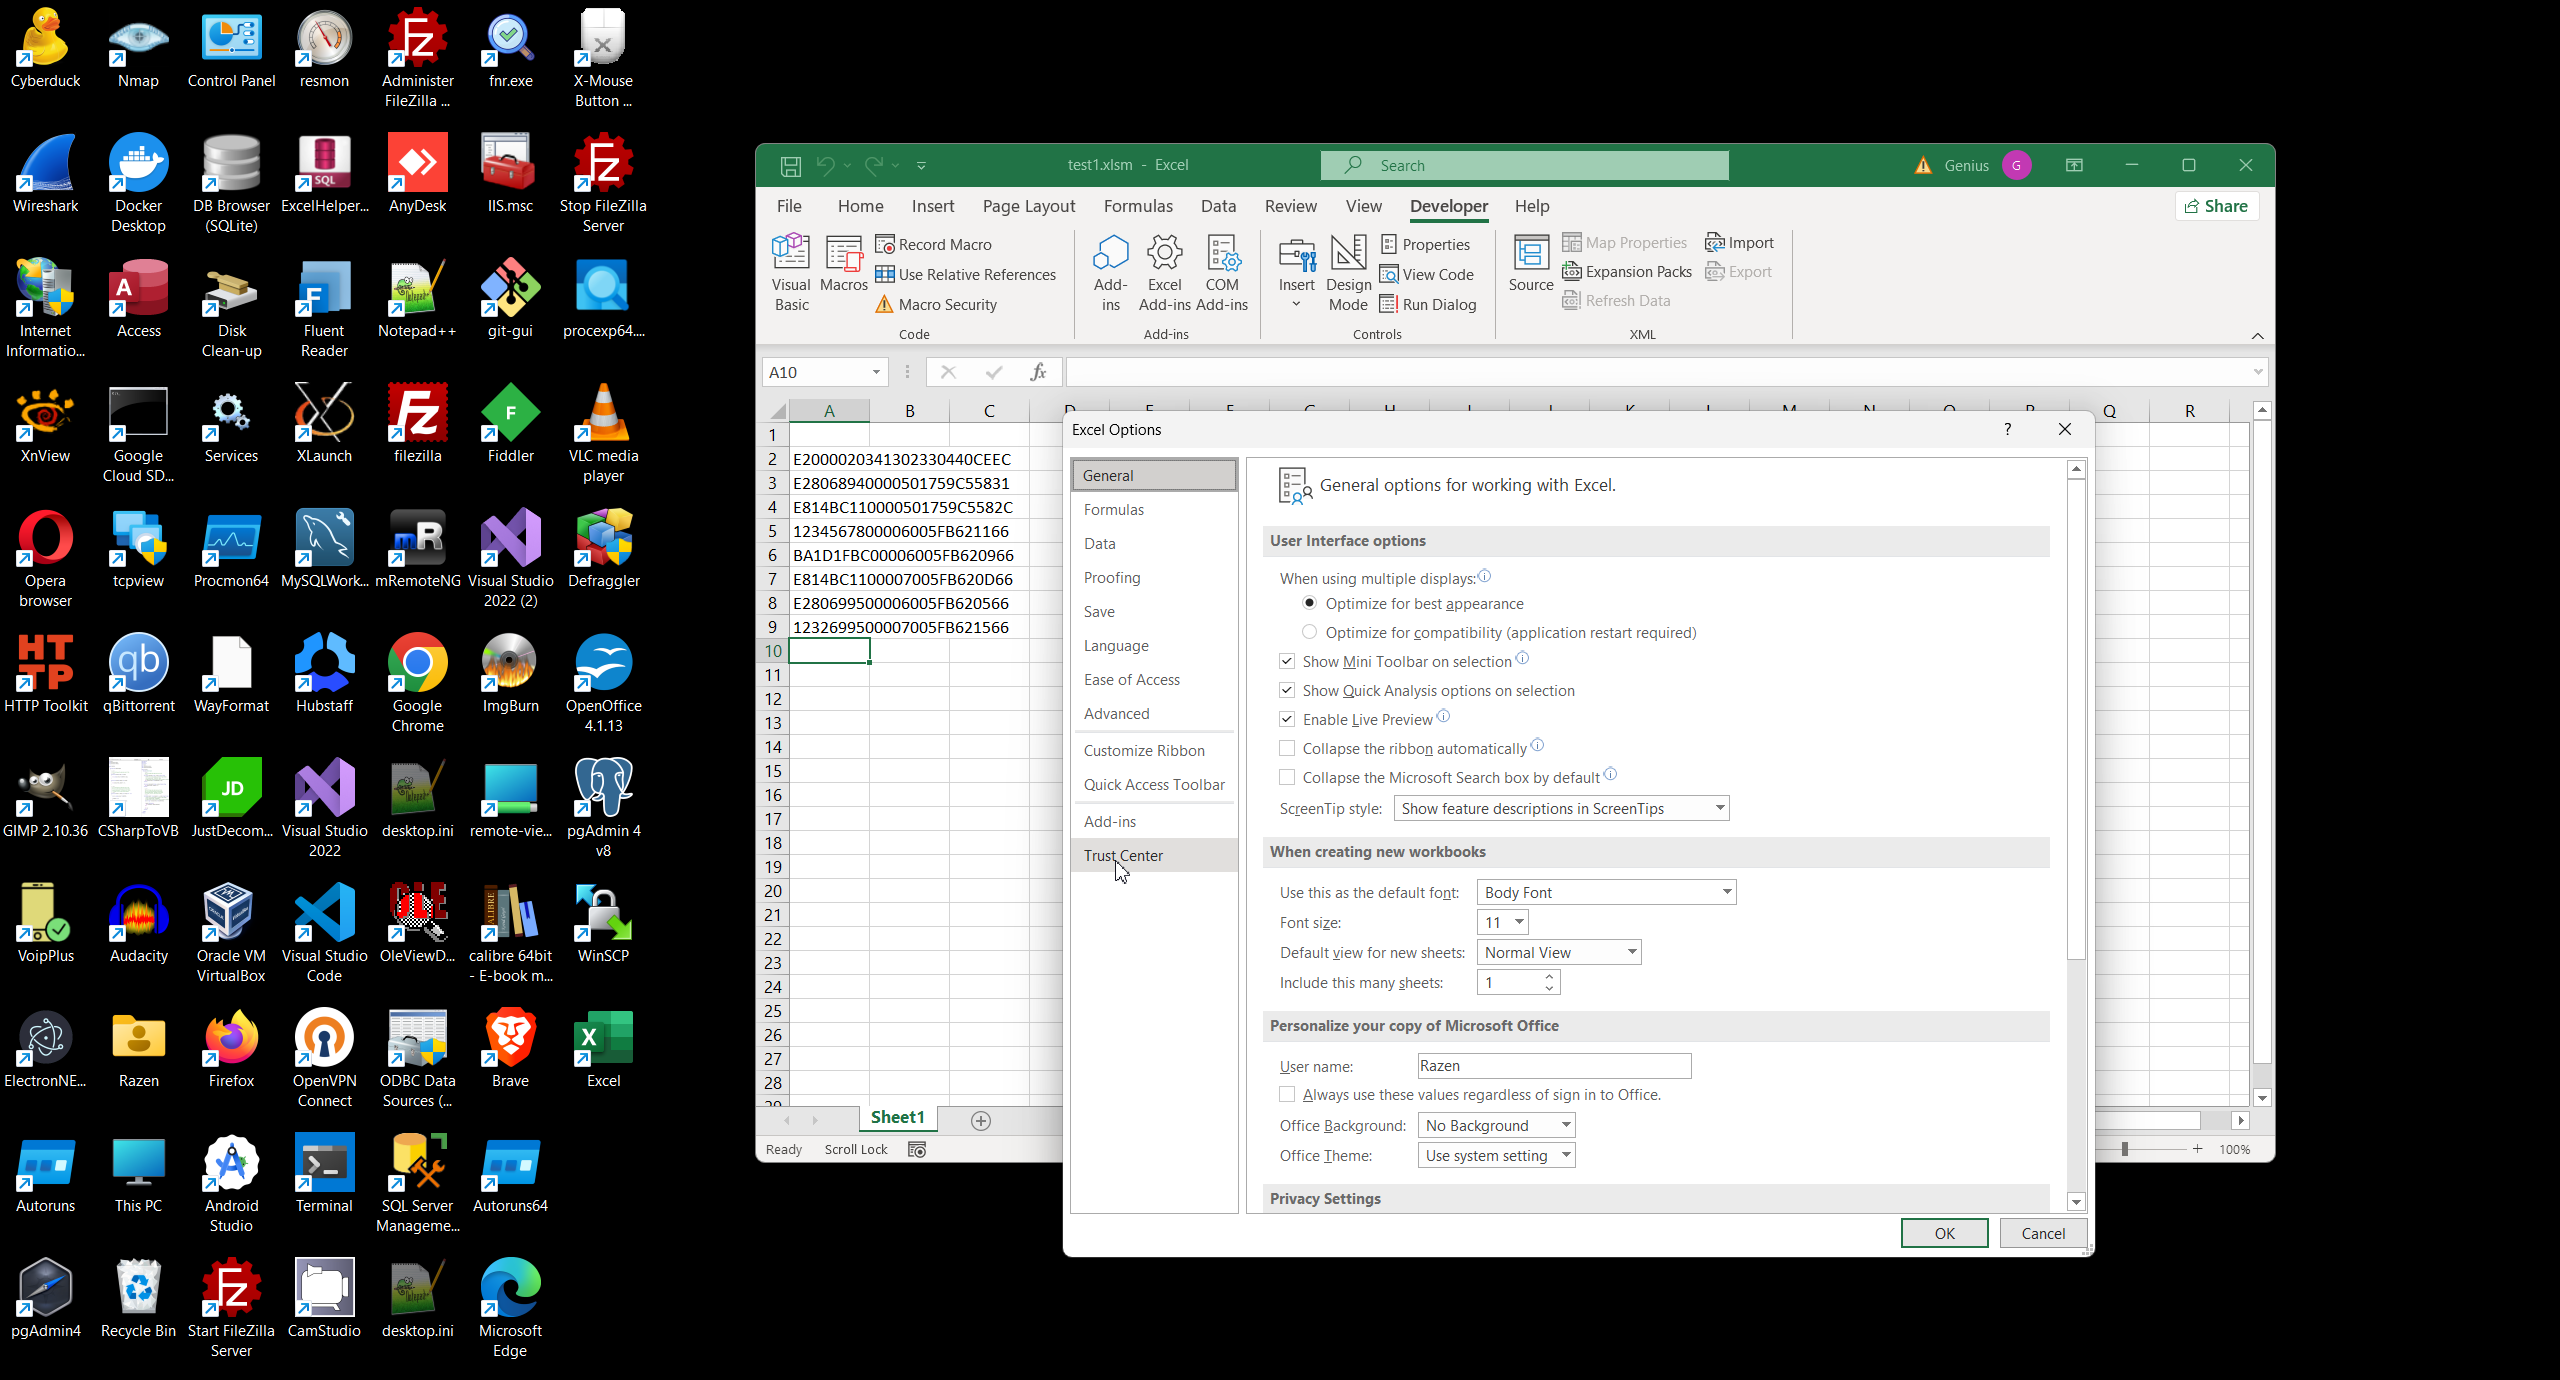Open the Office Theme dropdown

[x=1496, y=1155]
